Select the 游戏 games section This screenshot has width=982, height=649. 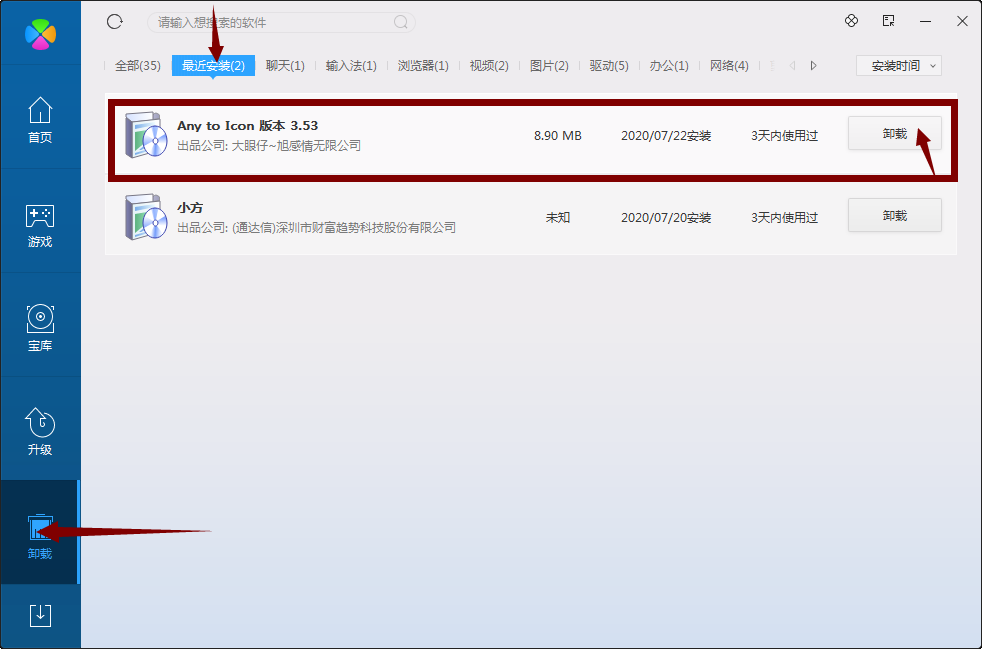point(40,225)
